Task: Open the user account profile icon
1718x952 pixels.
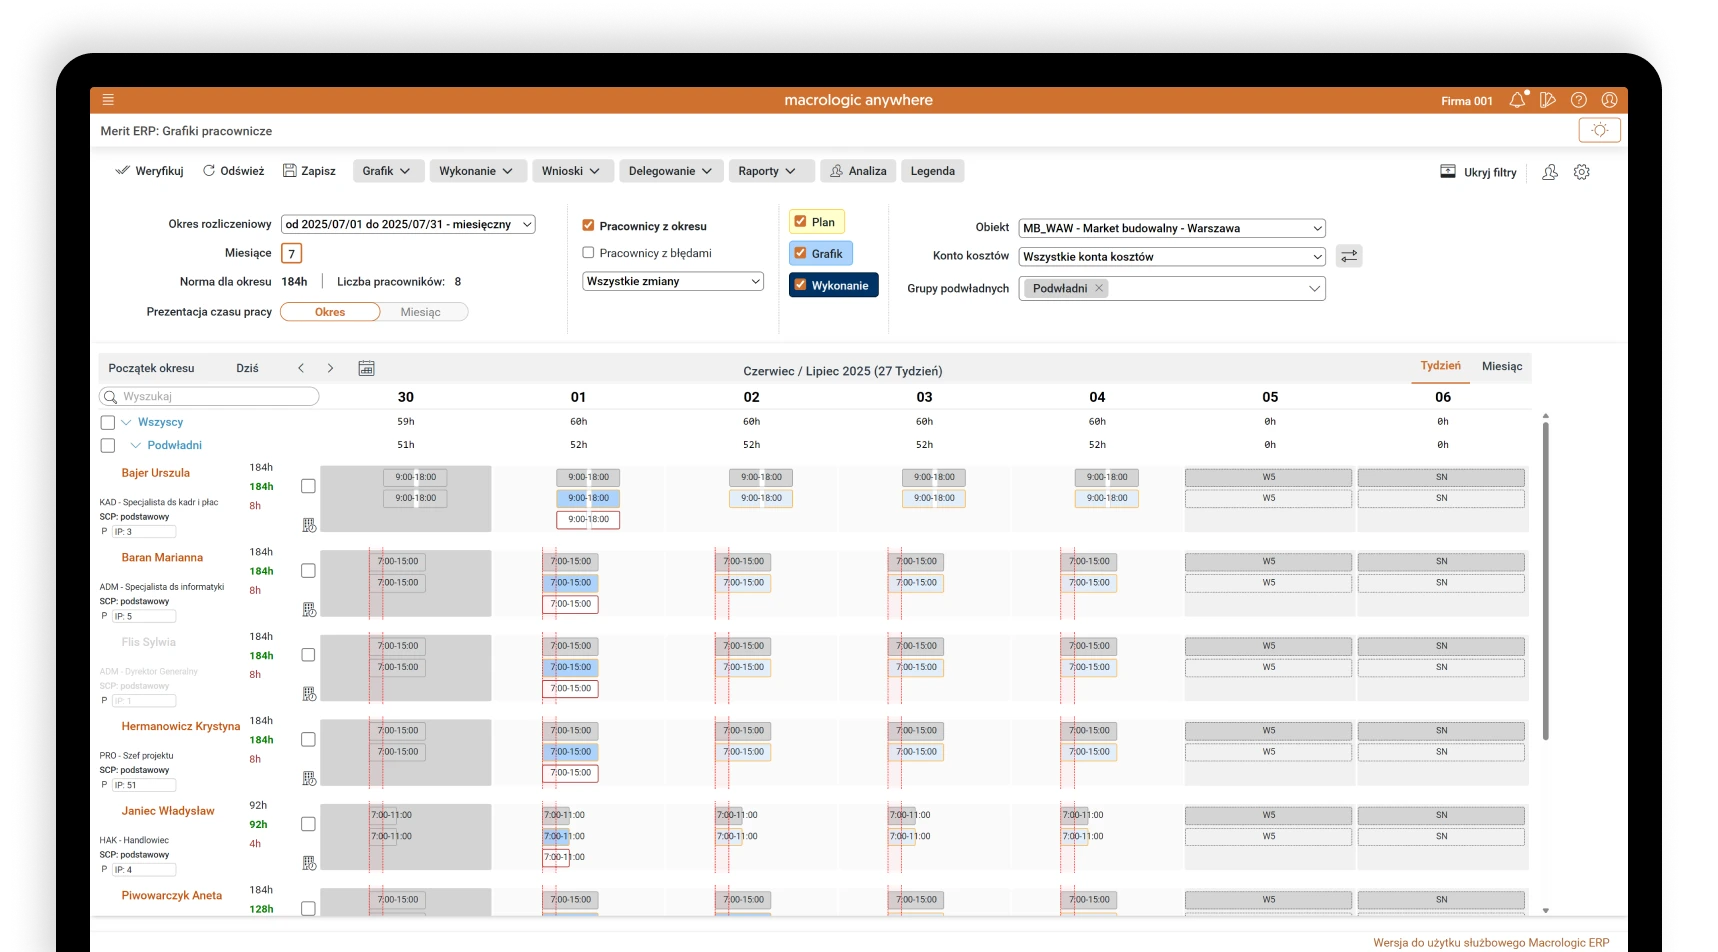Action: click(1609, 100)
